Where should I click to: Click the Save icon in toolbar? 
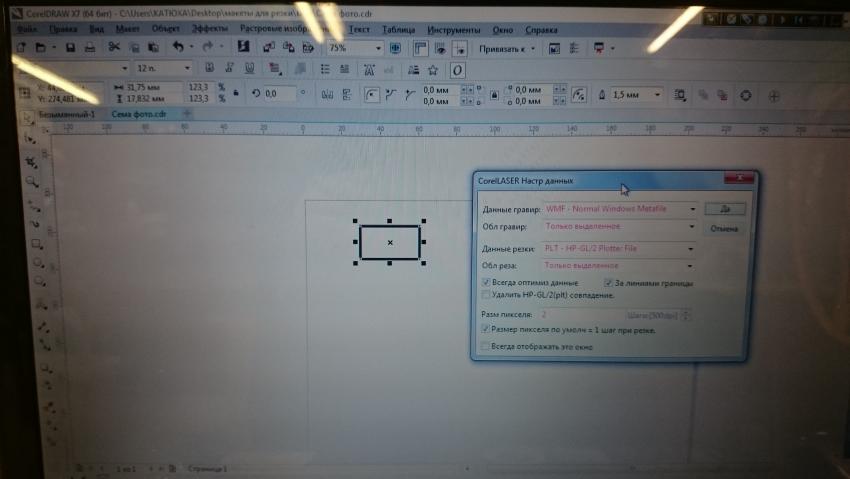(71, 47)
